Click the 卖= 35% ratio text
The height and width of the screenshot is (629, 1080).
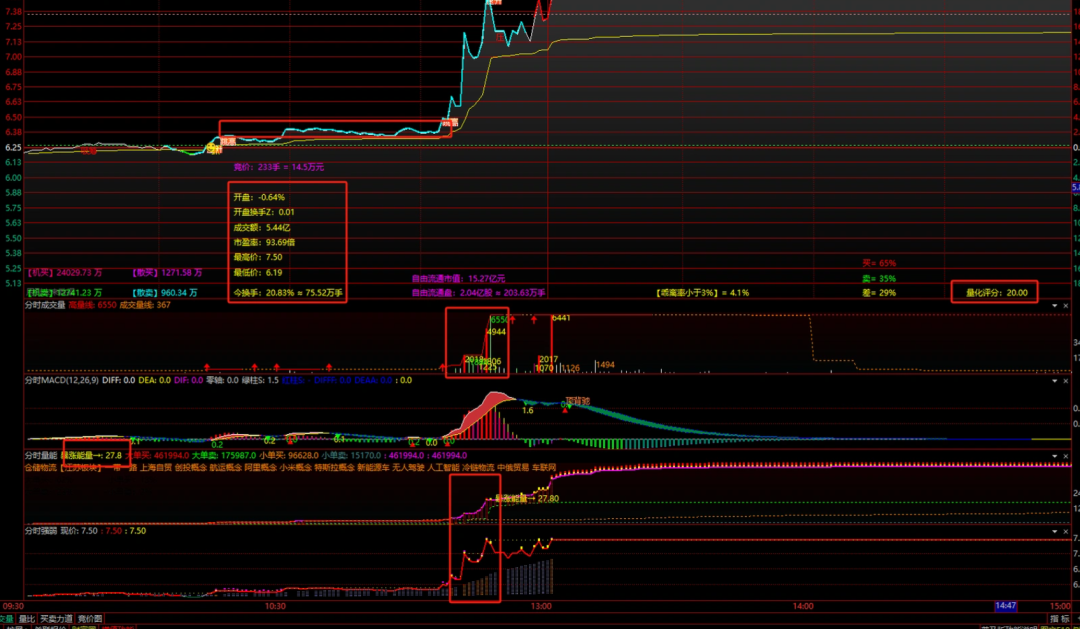[x=879, y=279]
